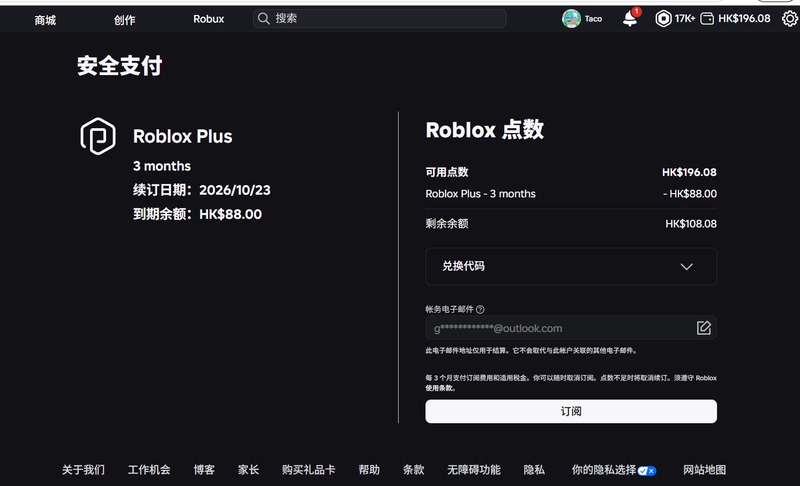View the 17K+ Robux balance

pos(684,19)
